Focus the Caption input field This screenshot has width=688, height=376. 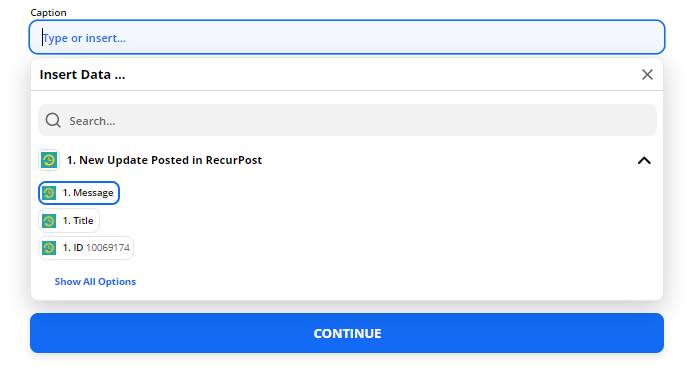(347, 37)
